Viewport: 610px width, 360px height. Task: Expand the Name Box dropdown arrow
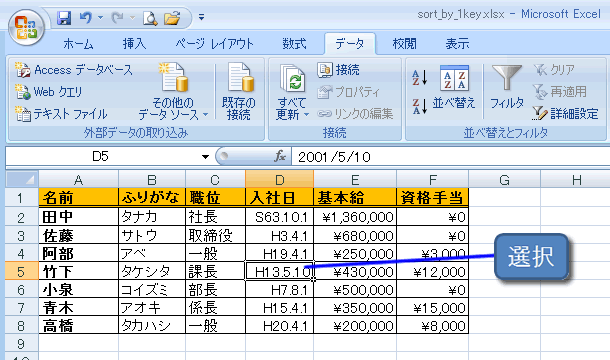(205, 157)
